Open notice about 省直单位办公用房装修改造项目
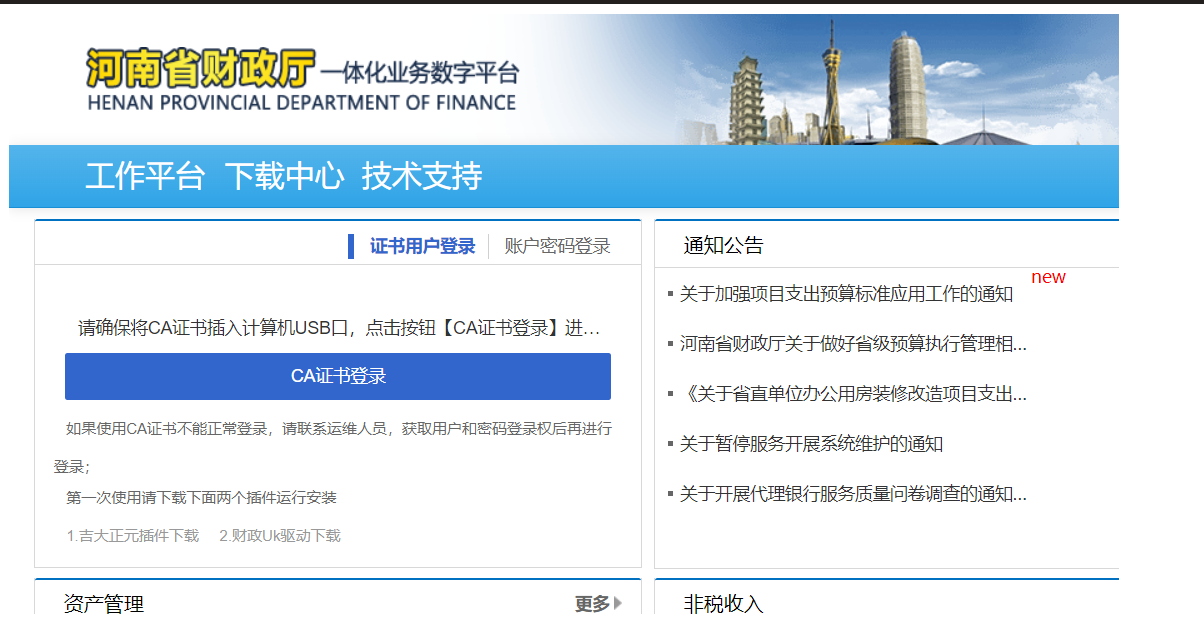Image resolution: width=1204 pixels, height=622 pixels. [853, 394]
